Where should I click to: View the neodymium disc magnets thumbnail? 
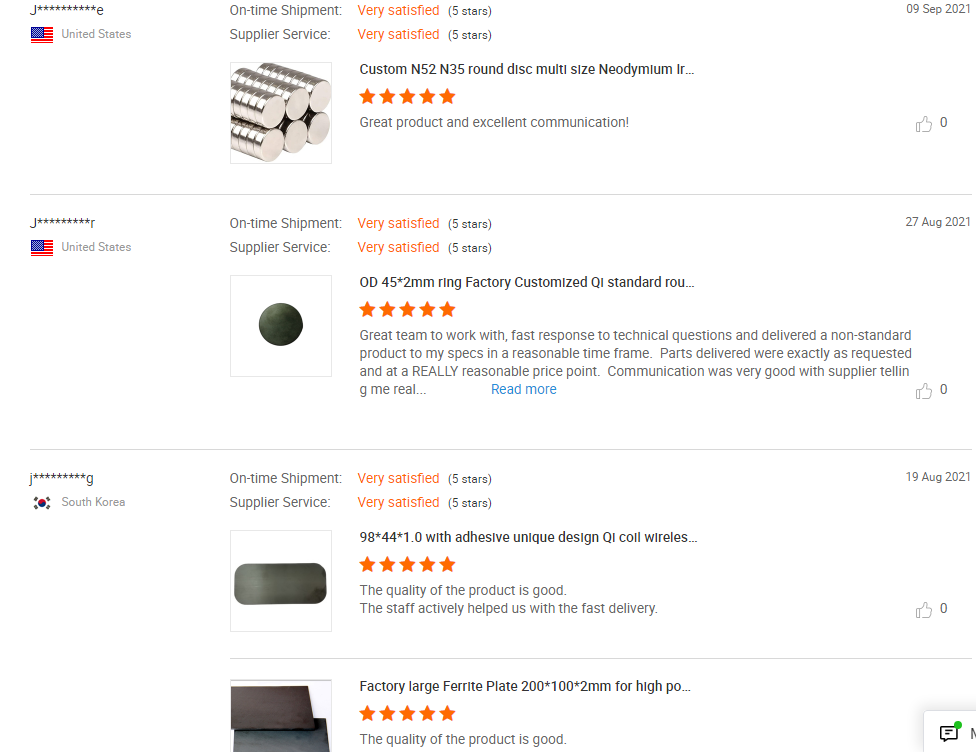pyautogui.click(x=281, y=113)
